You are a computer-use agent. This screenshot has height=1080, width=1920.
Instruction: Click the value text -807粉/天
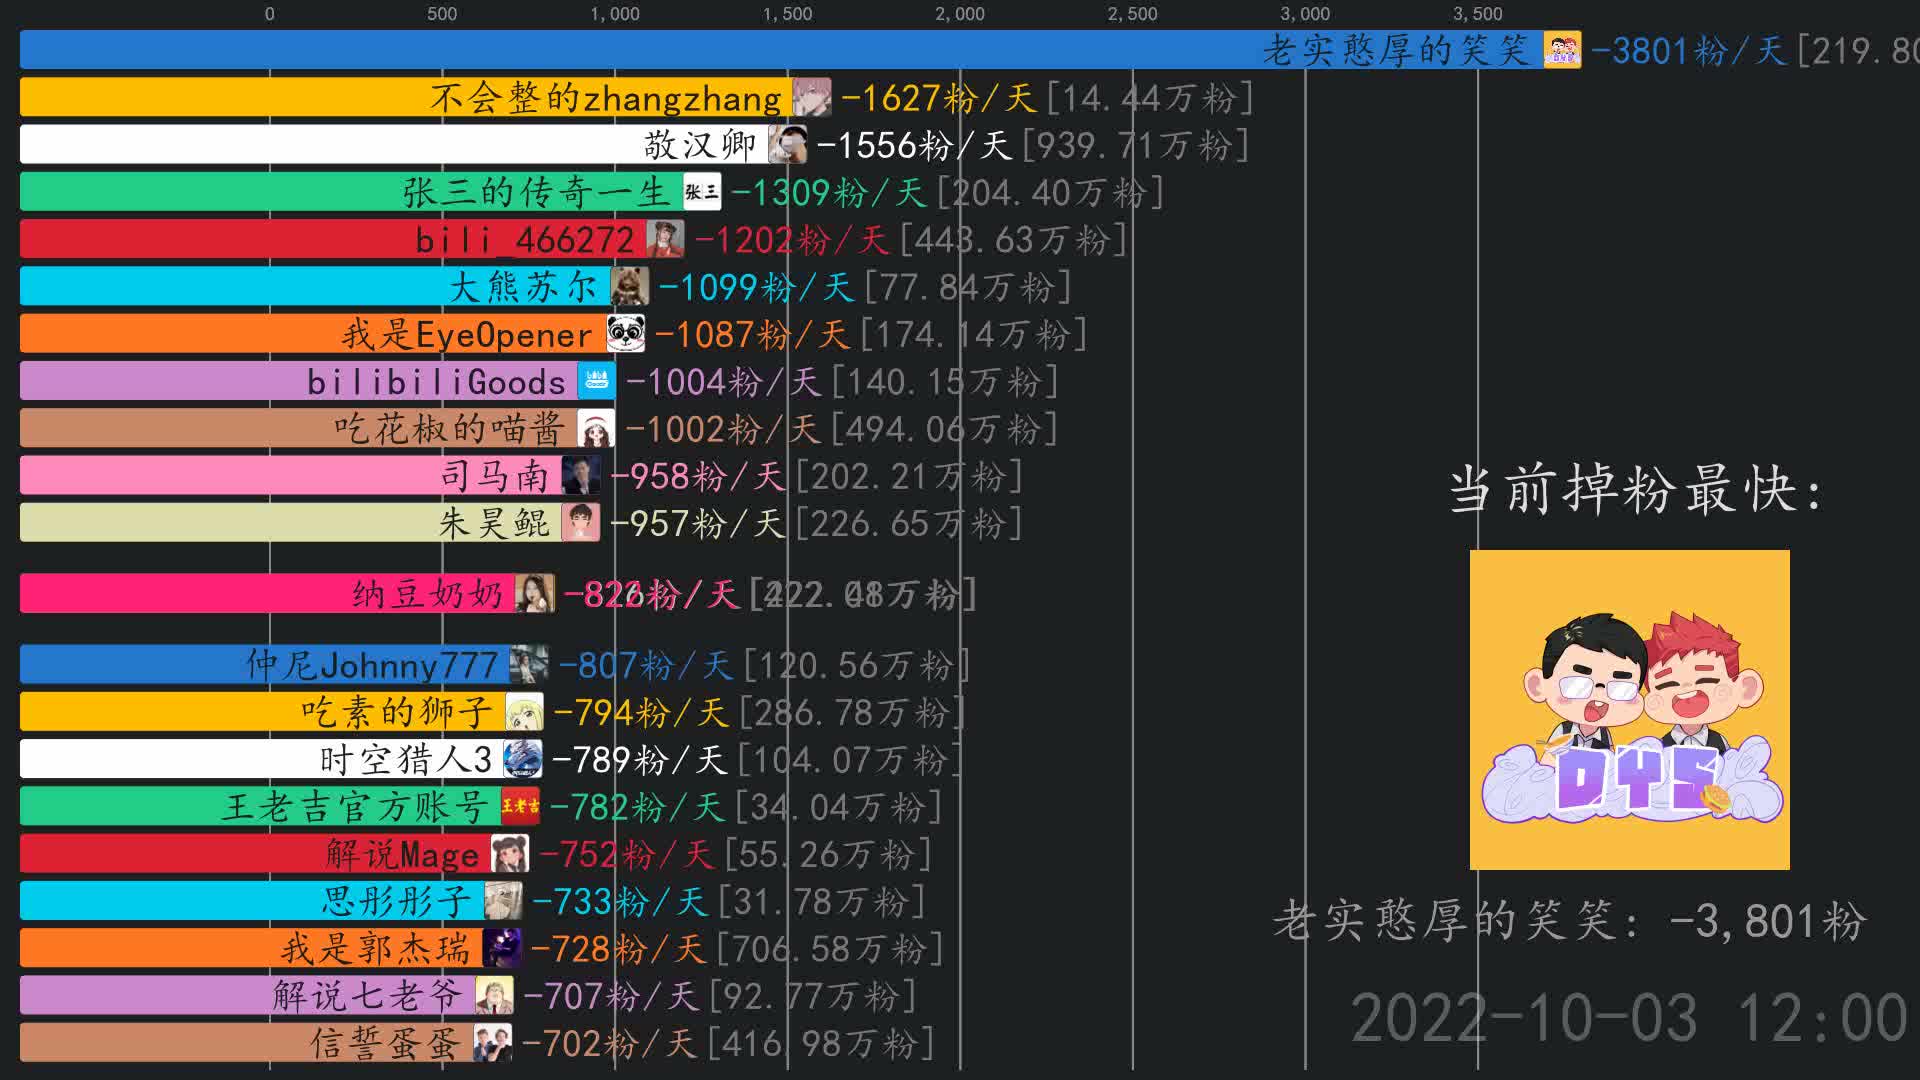(x=646, y=665)
